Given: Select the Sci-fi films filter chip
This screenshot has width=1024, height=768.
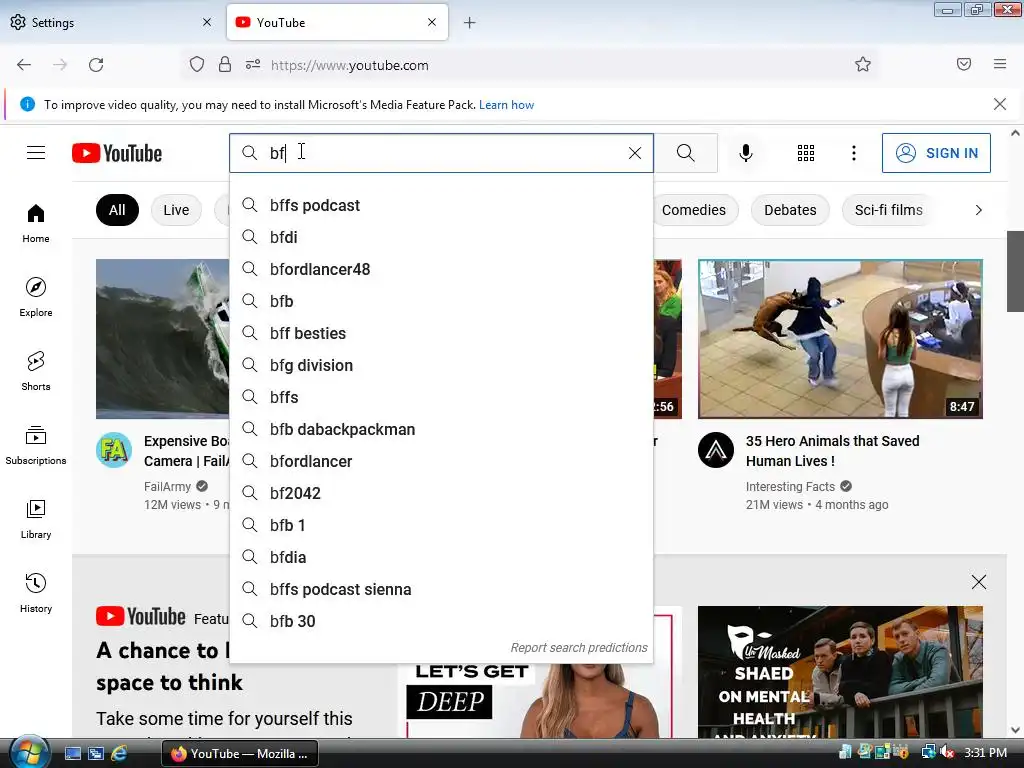Looking at the screenshot, I should [889, 210].
